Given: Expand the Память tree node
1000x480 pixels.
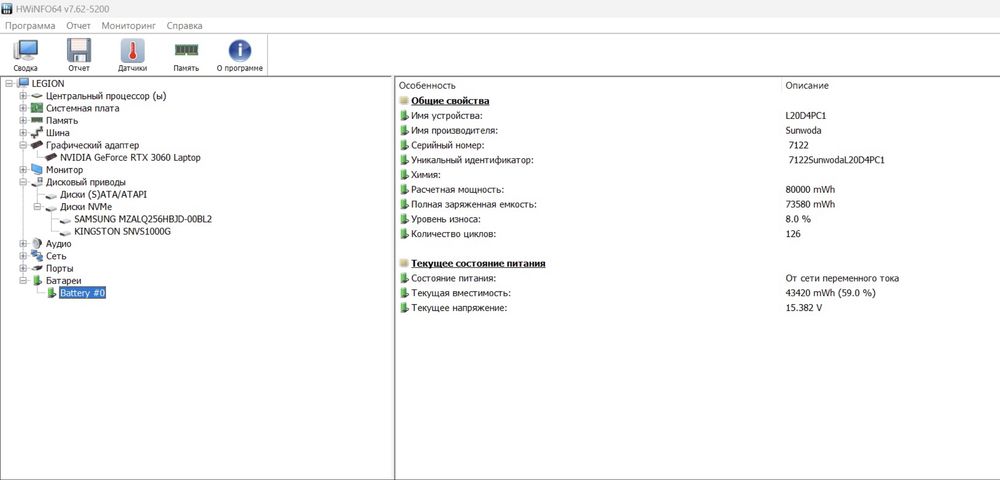Looking at the screenshot, I should coord(23,120).
